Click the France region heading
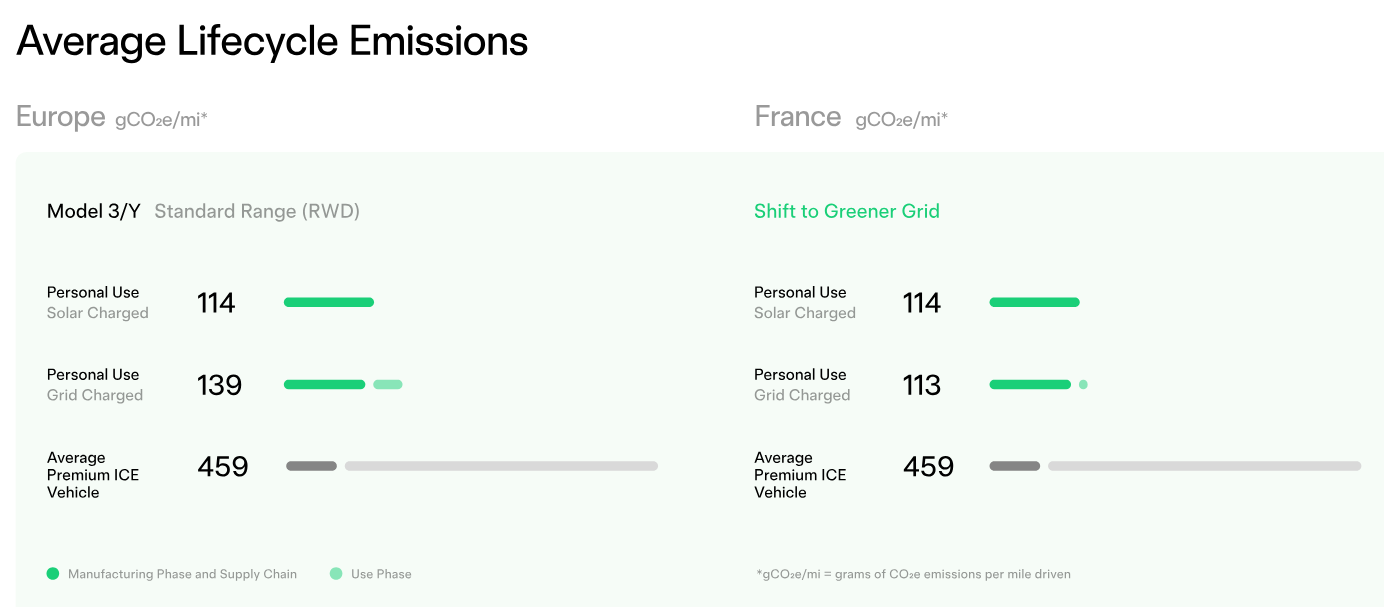This screenshot has height=607, width=1384. 798,117
